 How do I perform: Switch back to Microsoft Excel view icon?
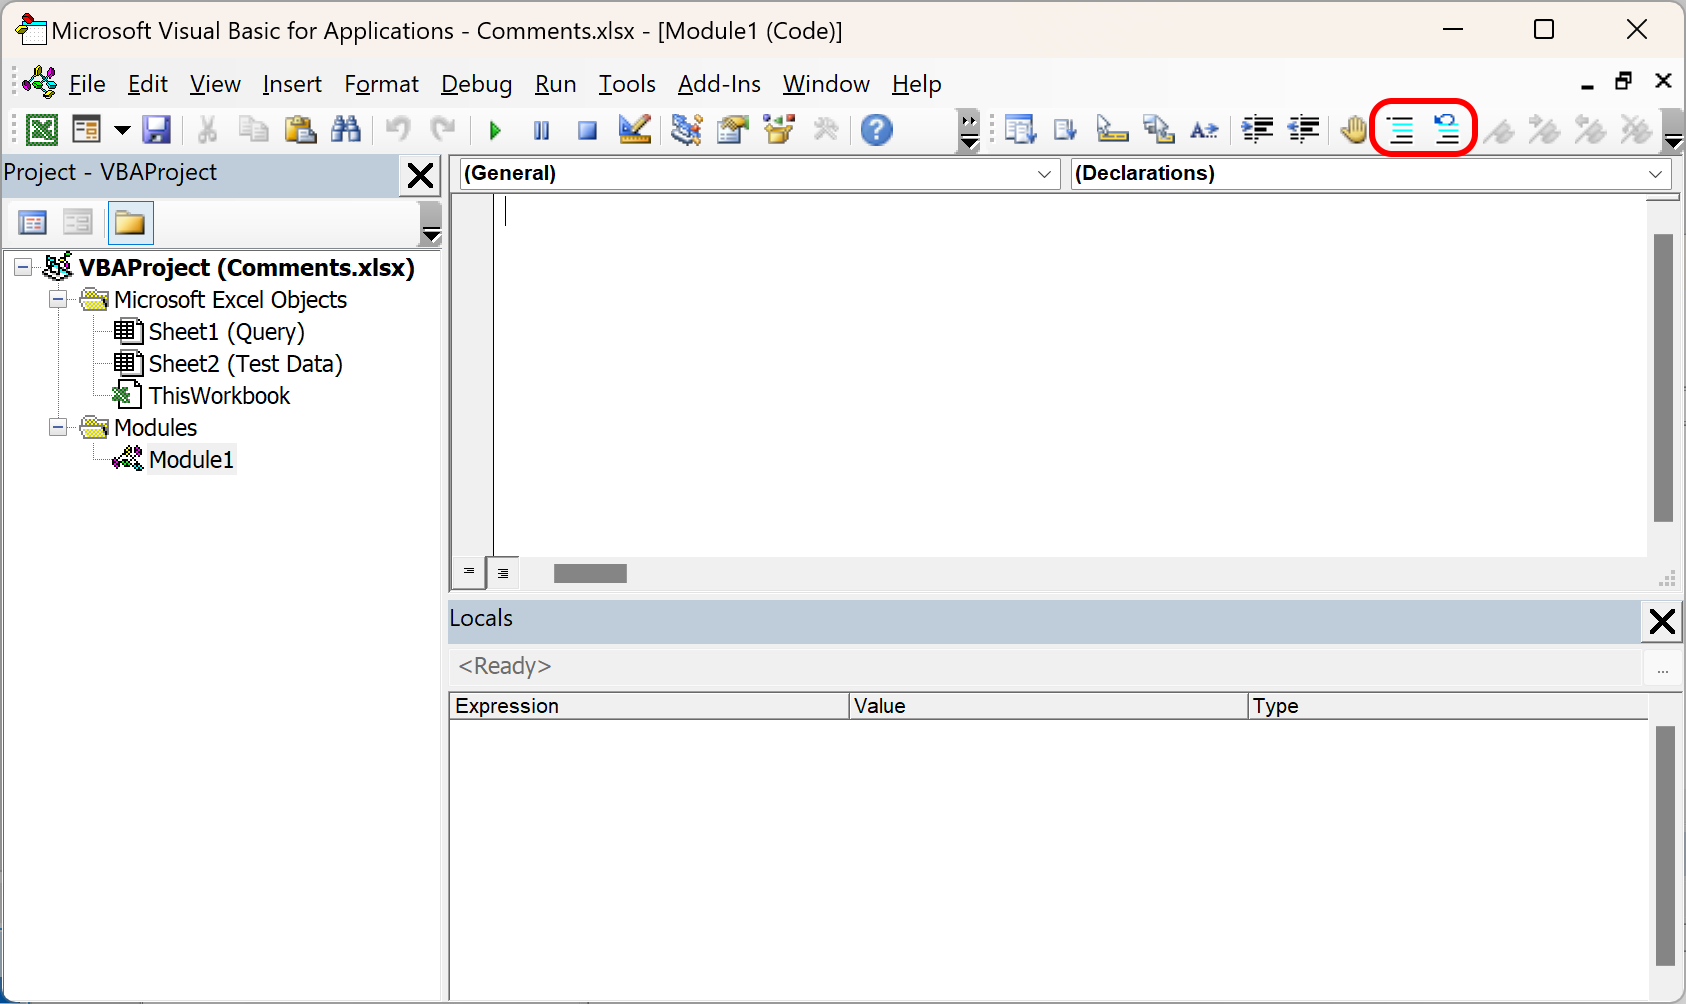(41, 130)
